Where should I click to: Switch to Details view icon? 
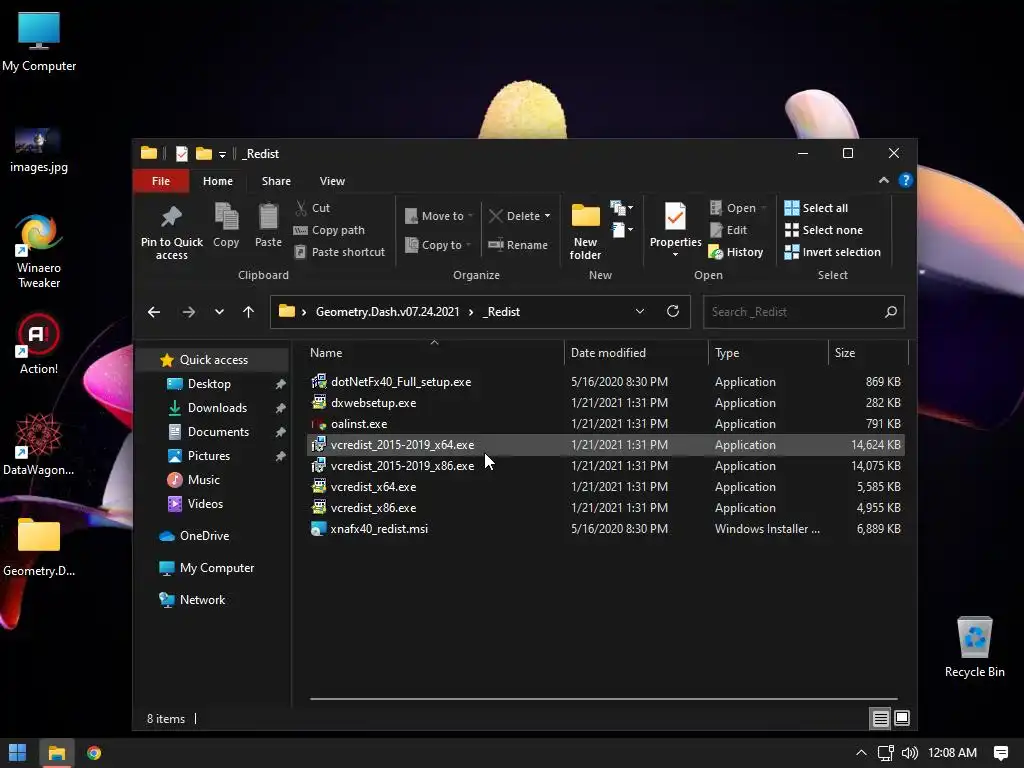pyautogui.click(x=880, y=719)
